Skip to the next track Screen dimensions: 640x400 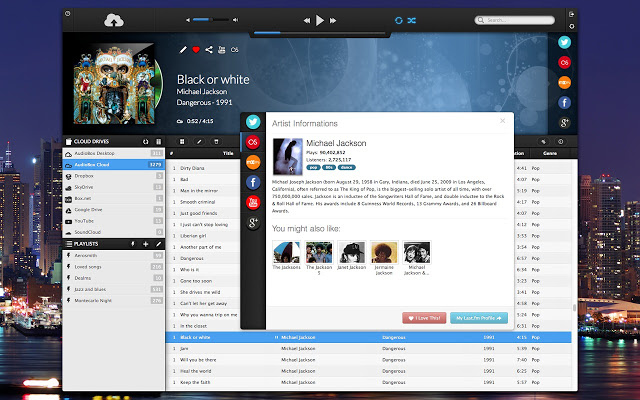[333, 20]
